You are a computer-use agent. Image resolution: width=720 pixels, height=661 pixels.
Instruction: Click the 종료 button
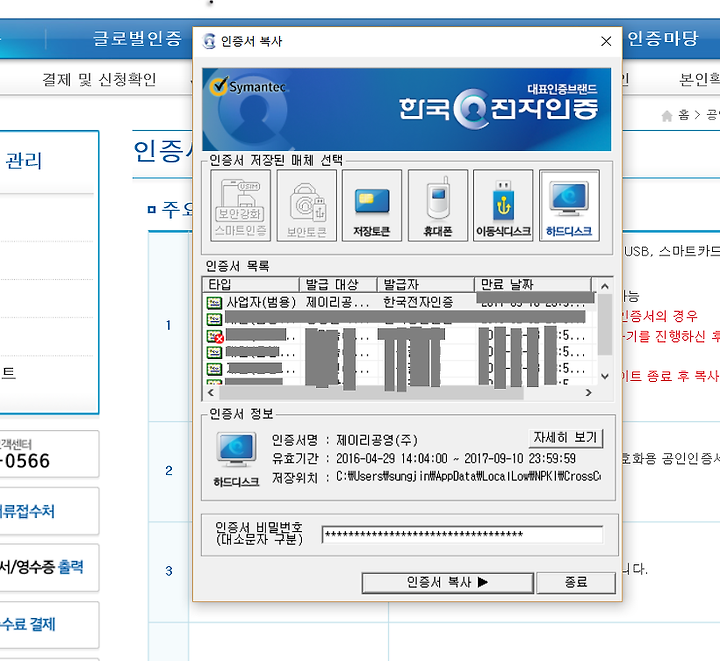[x=576, y=583]
